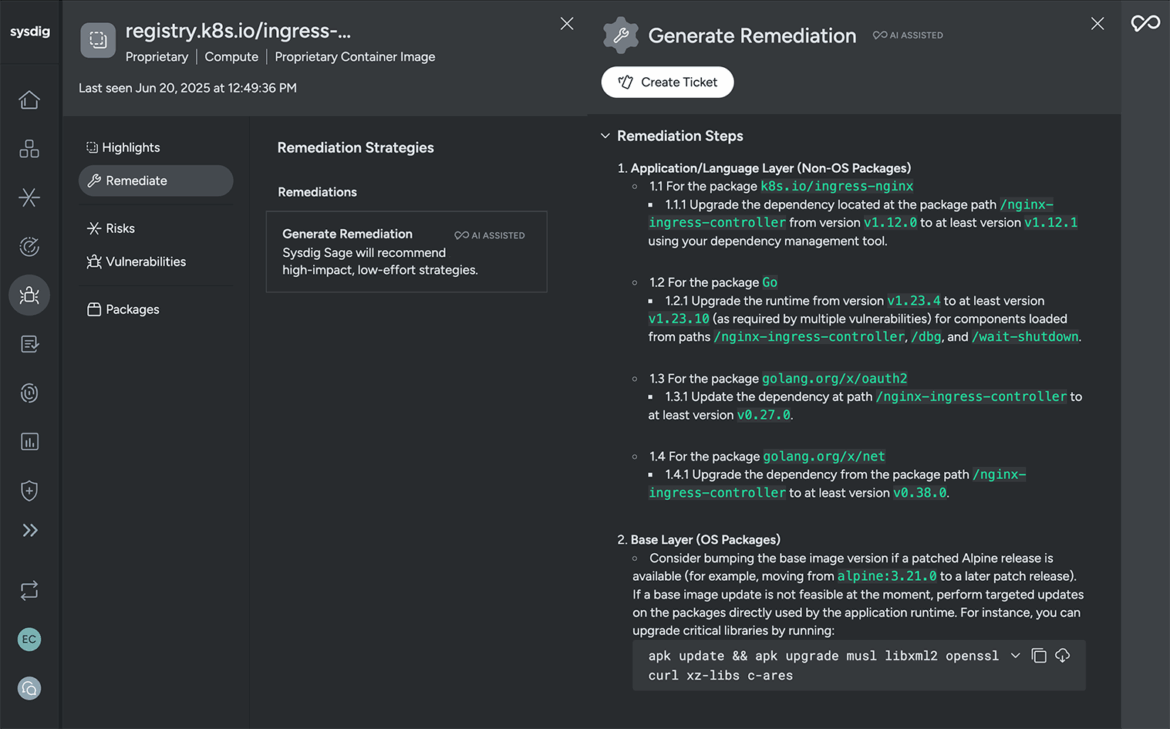Click the sysdig logo in the sidebar
Screen dimensions: 1170x729
pyautogui.click(x=30, y=31)
